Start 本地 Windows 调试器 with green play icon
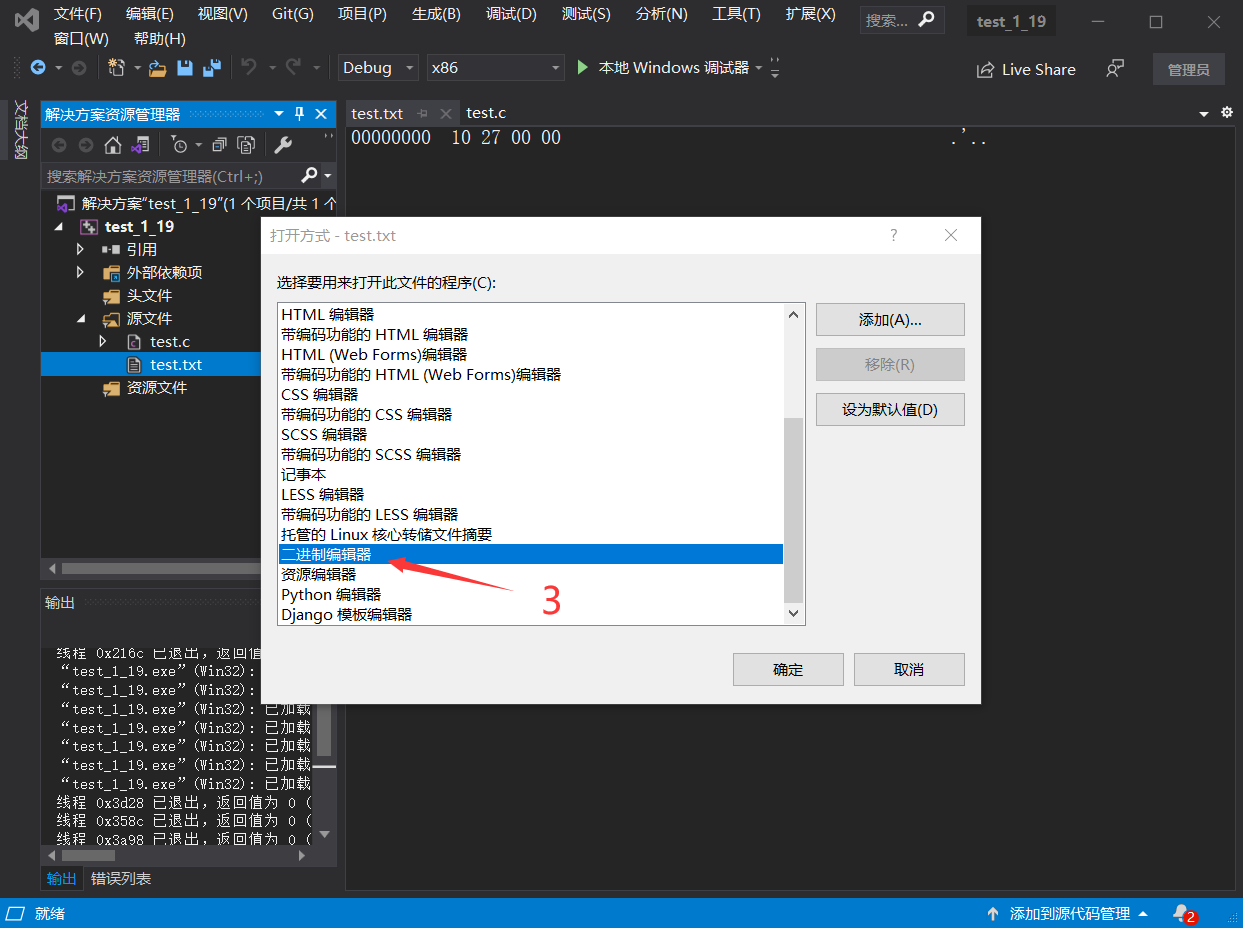Image resolution: width=1243 pixels, height=928 pixels. (x=583, y=67)
